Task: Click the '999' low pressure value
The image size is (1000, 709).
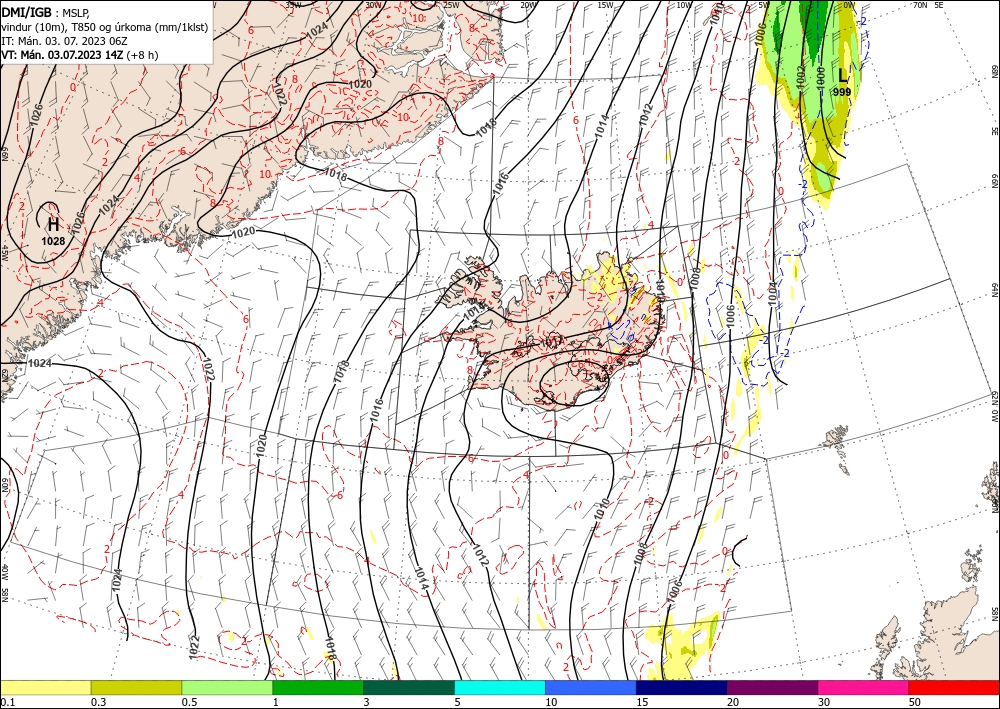Action: click(x=842, y=92)
